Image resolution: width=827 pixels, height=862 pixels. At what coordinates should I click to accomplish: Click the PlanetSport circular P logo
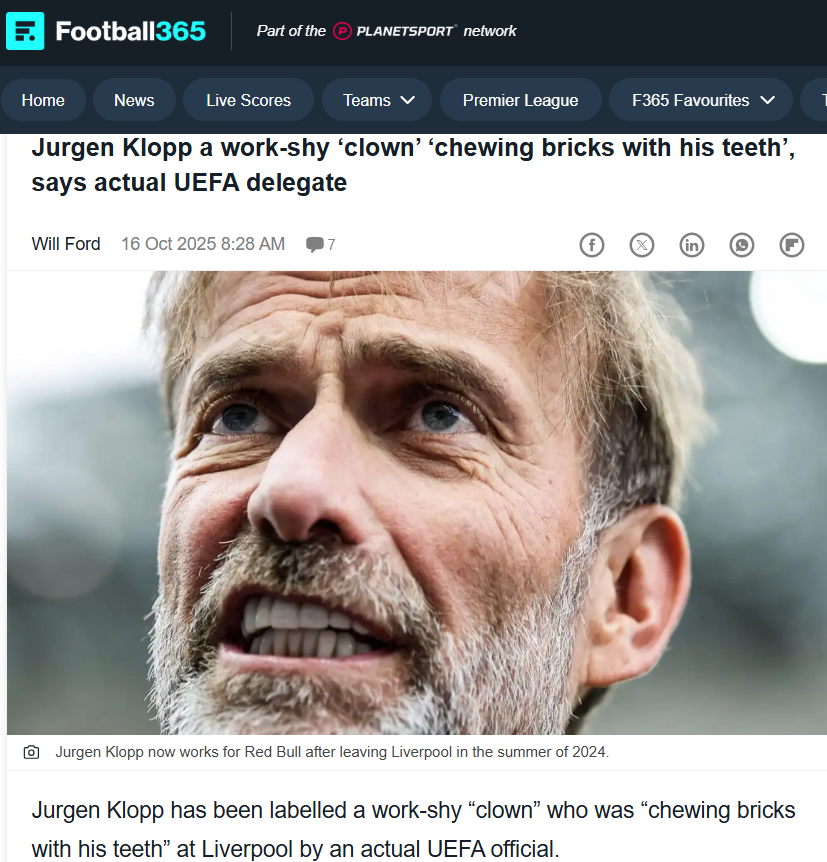pyautogui.click(x=342, y=31)
